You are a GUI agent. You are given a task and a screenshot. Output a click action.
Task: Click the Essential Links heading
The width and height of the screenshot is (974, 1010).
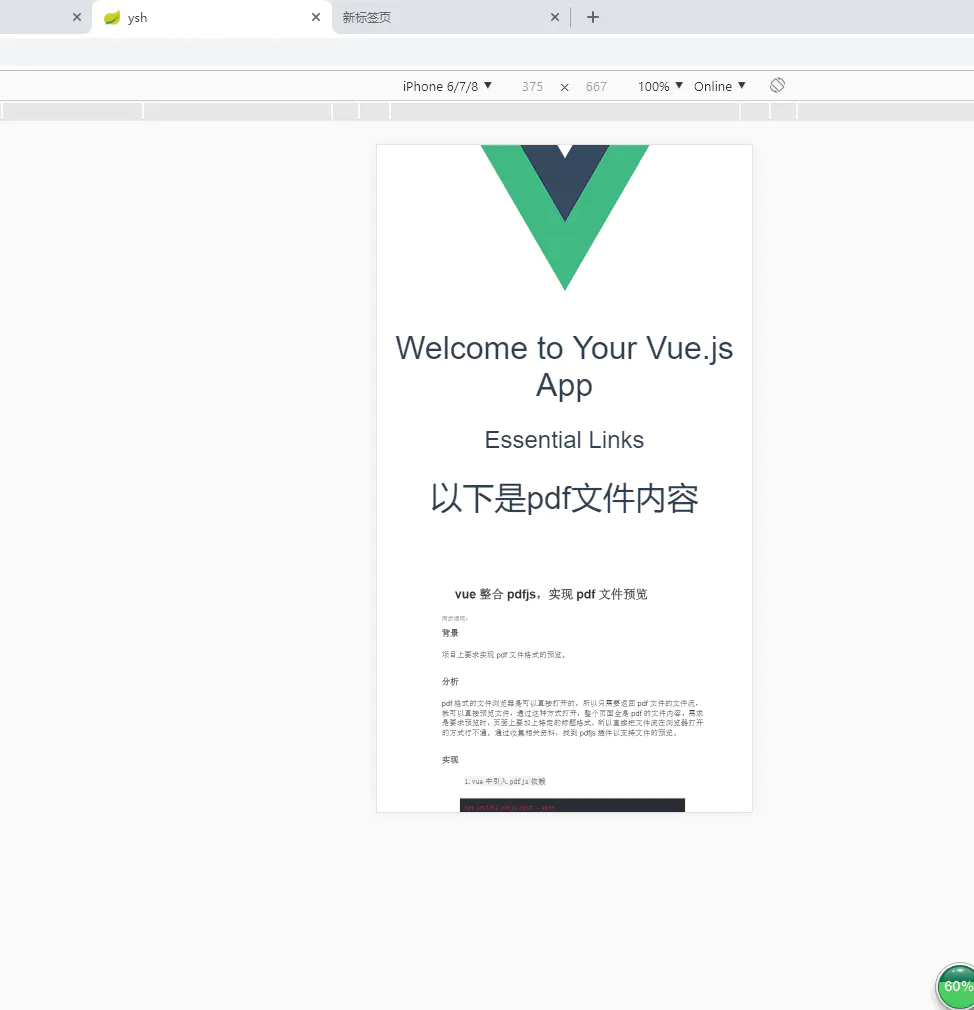click(x=564, y=440)
